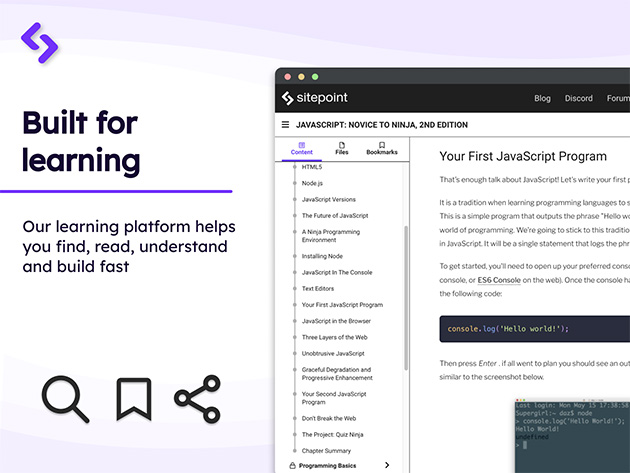
Task: Select HTML5 in the contents list
Action: point(312,167)
